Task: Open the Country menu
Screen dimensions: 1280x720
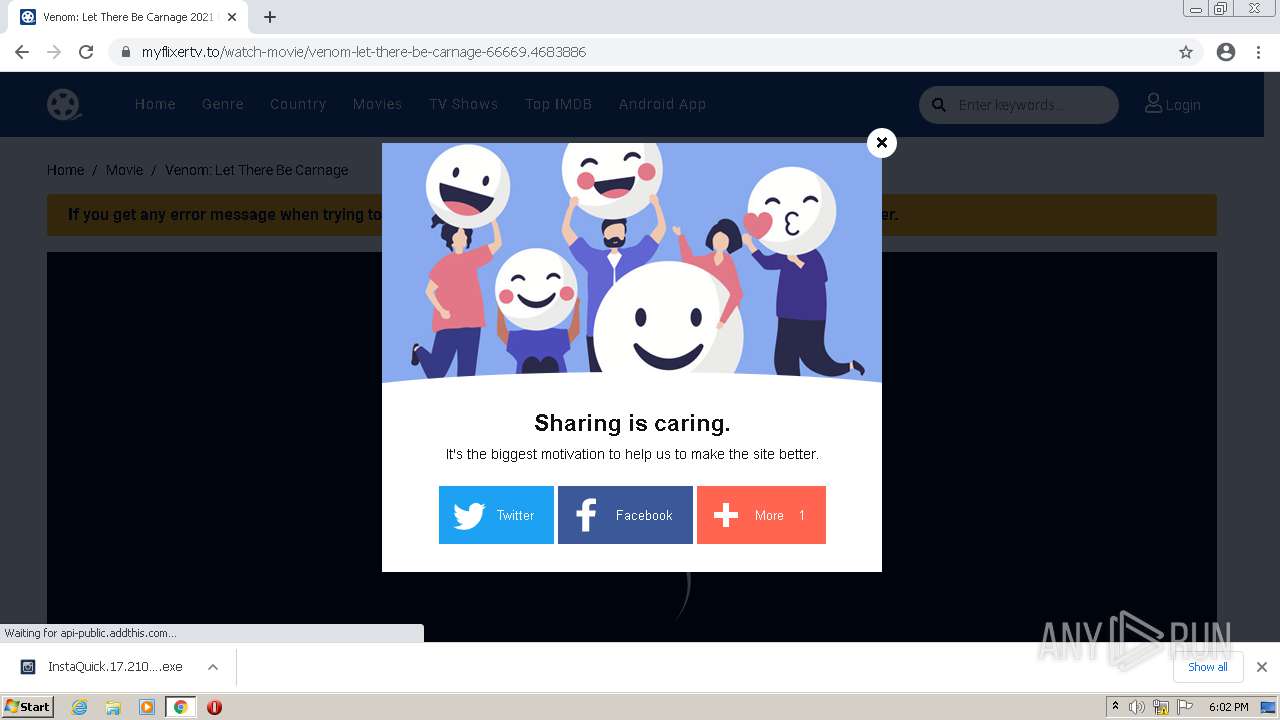Action: click(298, 104)
